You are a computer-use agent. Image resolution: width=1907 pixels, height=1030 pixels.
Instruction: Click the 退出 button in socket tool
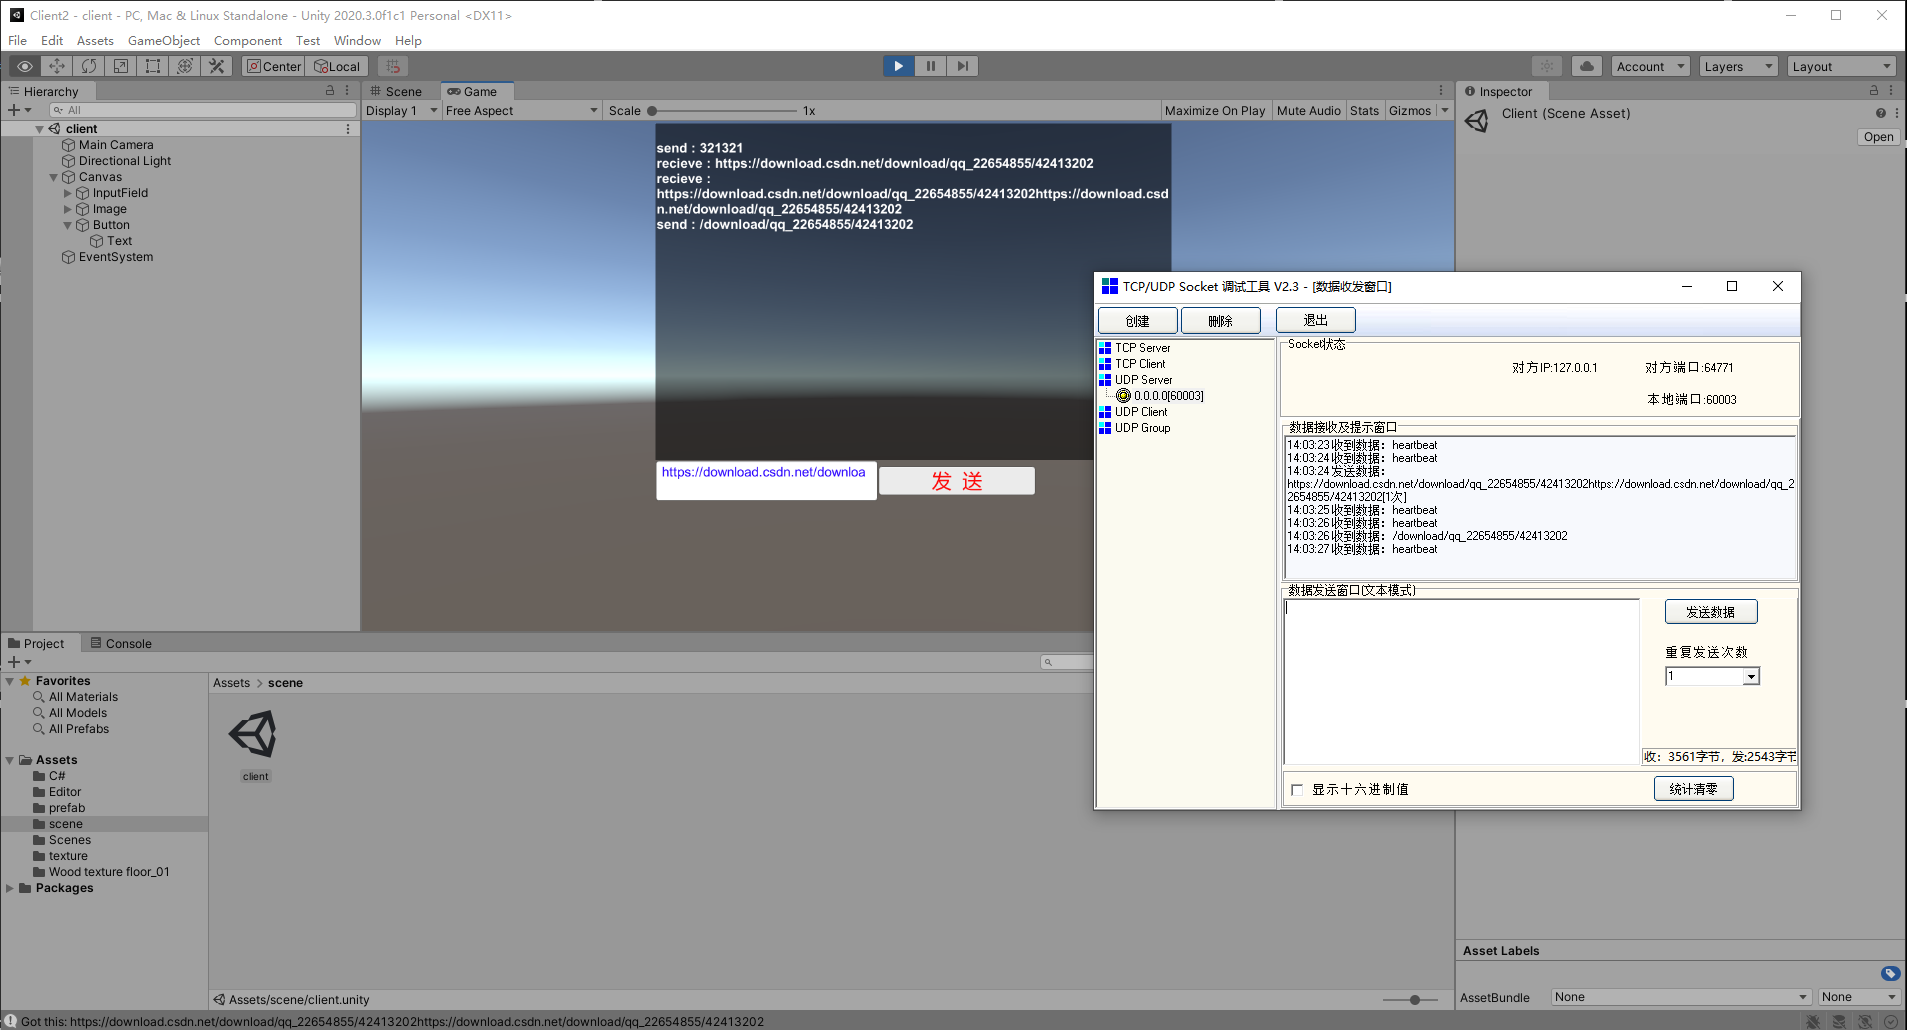(1316, 320)
